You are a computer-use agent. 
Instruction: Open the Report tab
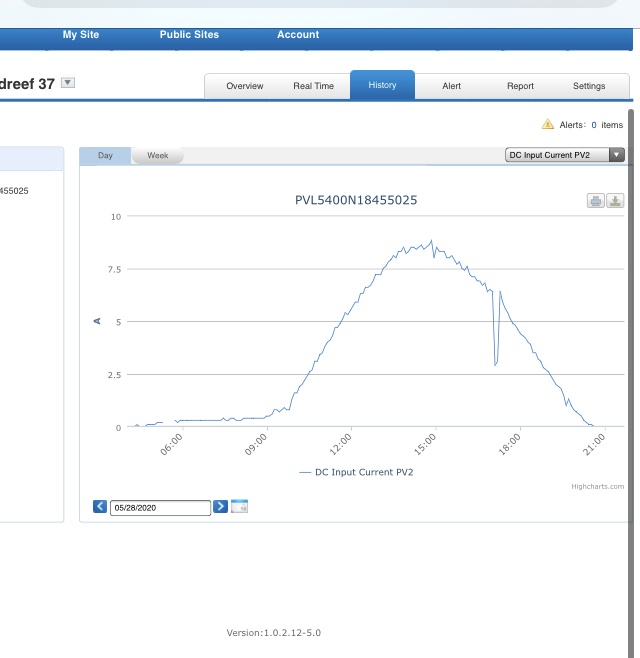pos(520,86)
